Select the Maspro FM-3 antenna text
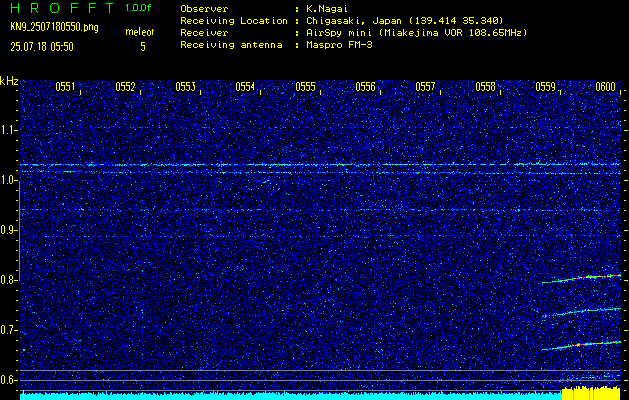Viewport: 629px width, 400px height. (x=339, y=45)
